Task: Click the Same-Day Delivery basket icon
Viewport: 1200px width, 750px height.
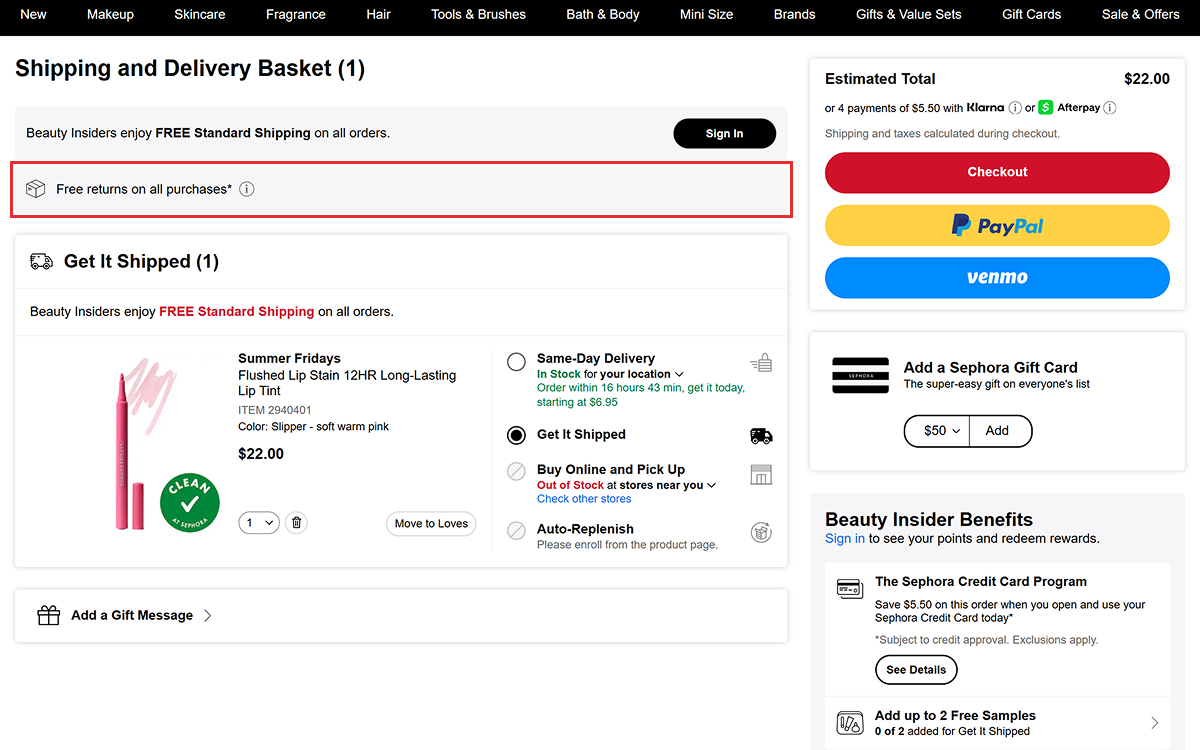Action: pos(761,362)
